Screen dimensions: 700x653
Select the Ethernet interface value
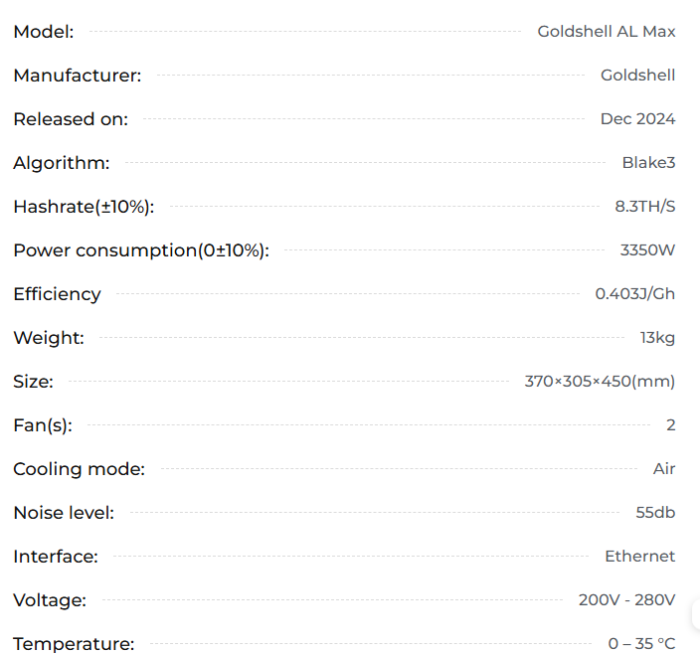coord(640,556)
